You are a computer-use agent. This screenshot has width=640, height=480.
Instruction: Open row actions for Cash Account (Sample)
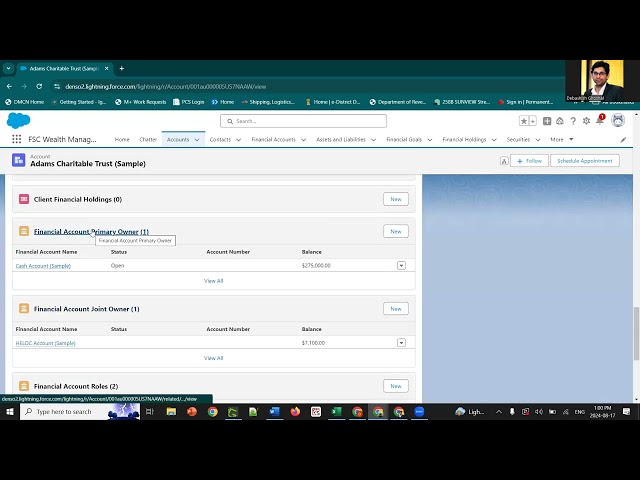pyautogui.click(x=401, y=266)
